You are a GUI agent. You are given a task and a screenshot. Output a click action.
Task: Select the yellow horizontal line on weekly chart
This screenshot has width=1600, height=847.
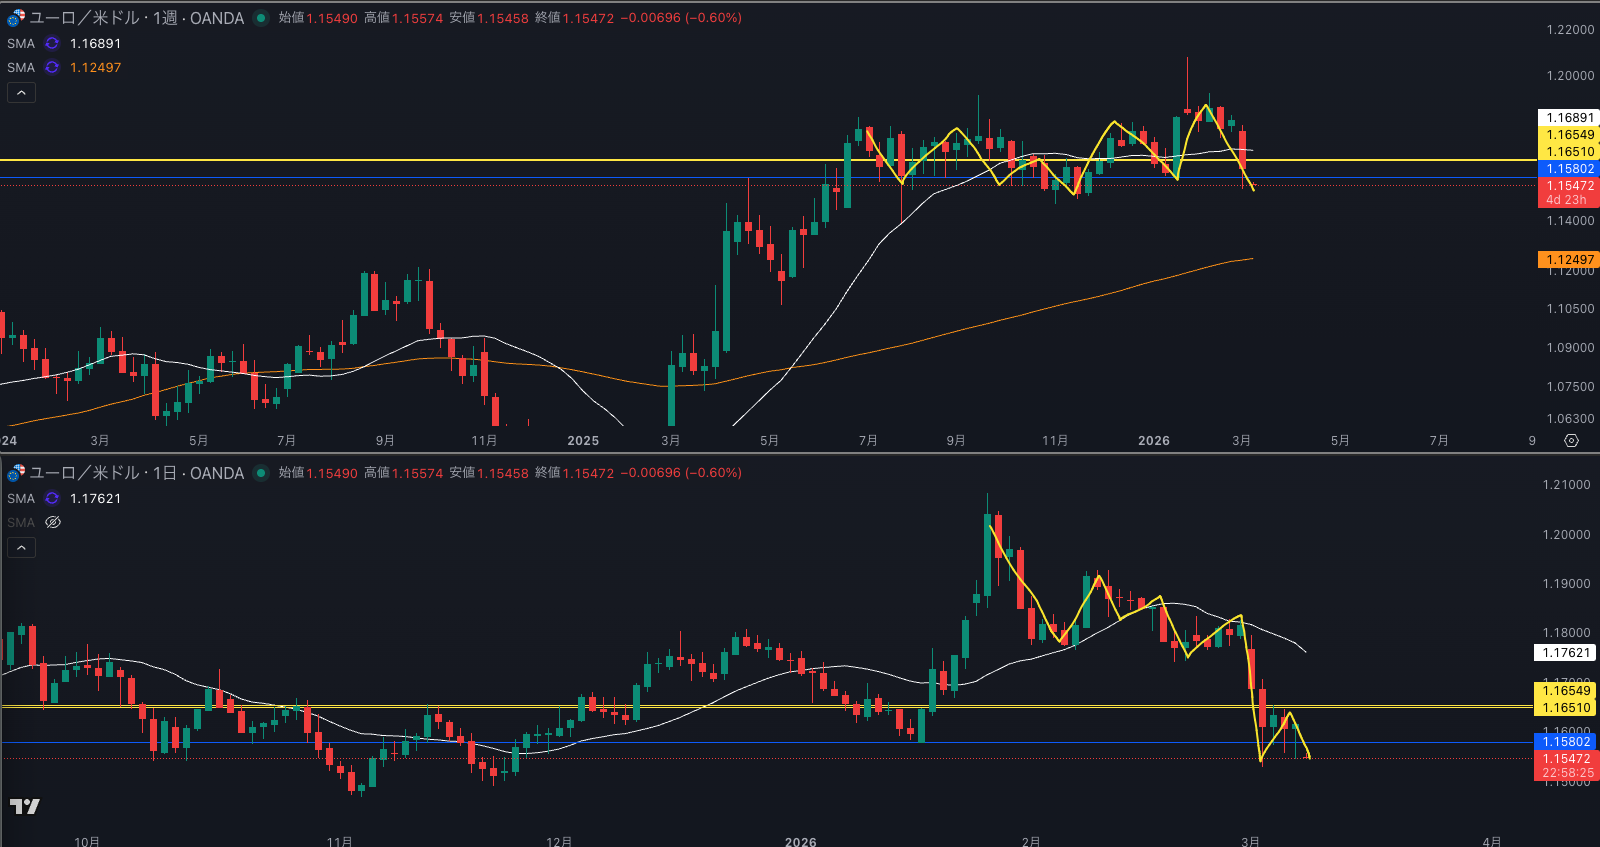point(400,160)
